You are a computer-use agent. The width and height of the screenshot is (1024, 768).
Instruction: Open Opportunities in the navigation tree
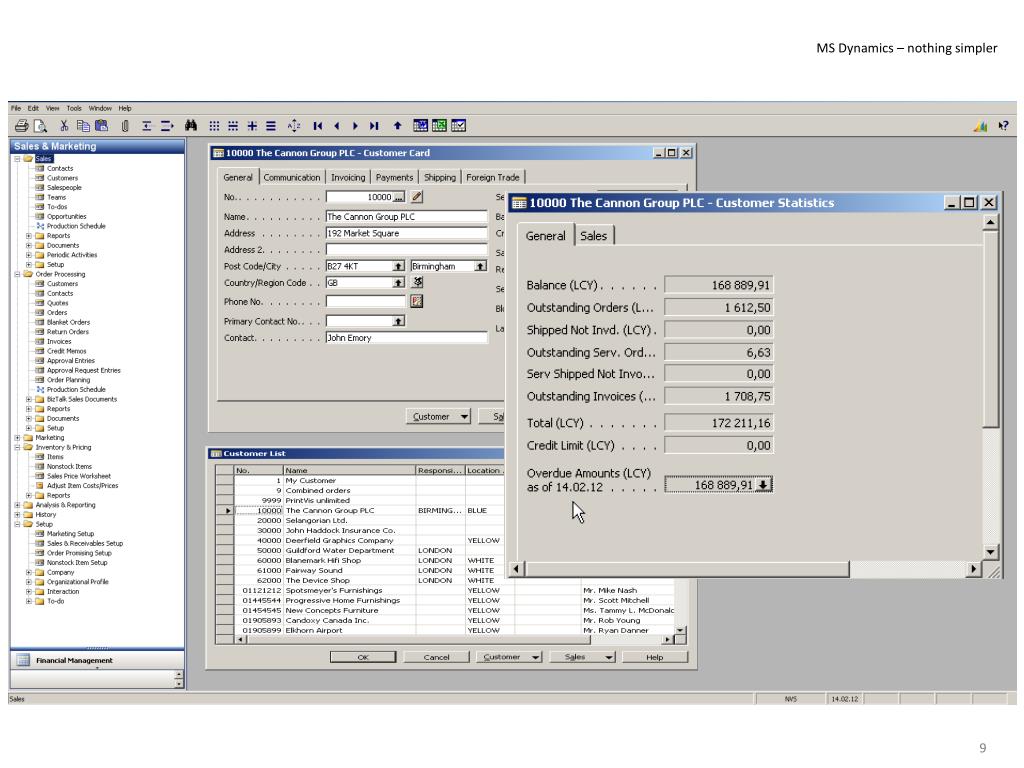point(66,216)
